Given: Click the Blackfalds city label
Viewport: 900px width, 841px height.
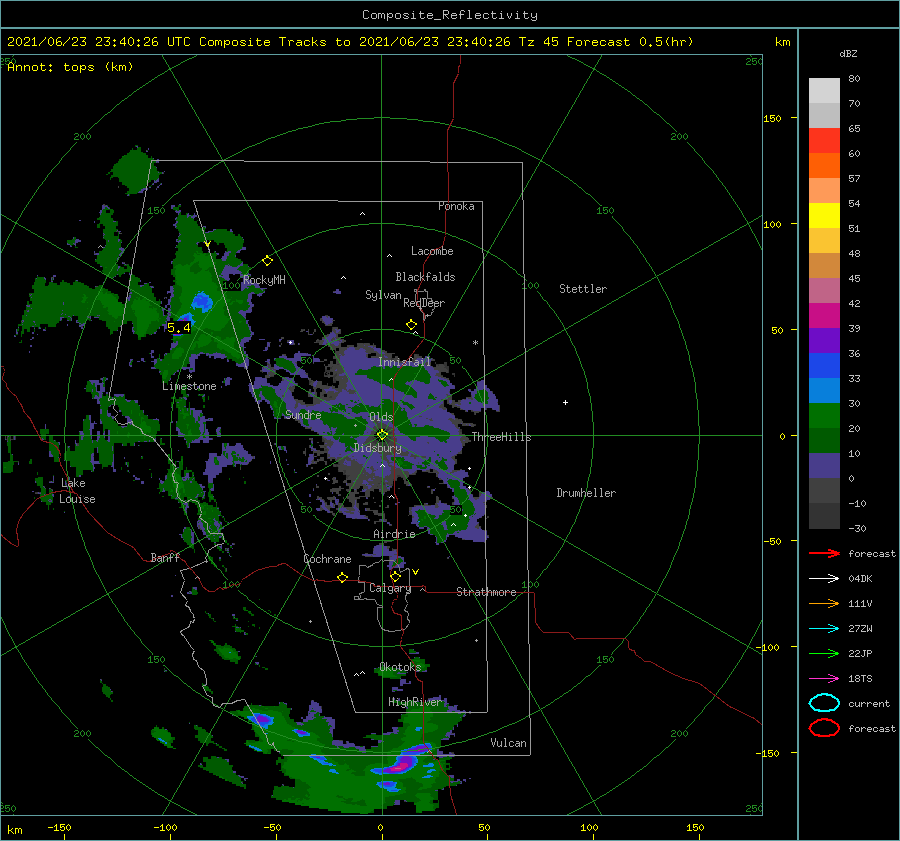Looking at the screenshot, I should (x=425, y=277).
